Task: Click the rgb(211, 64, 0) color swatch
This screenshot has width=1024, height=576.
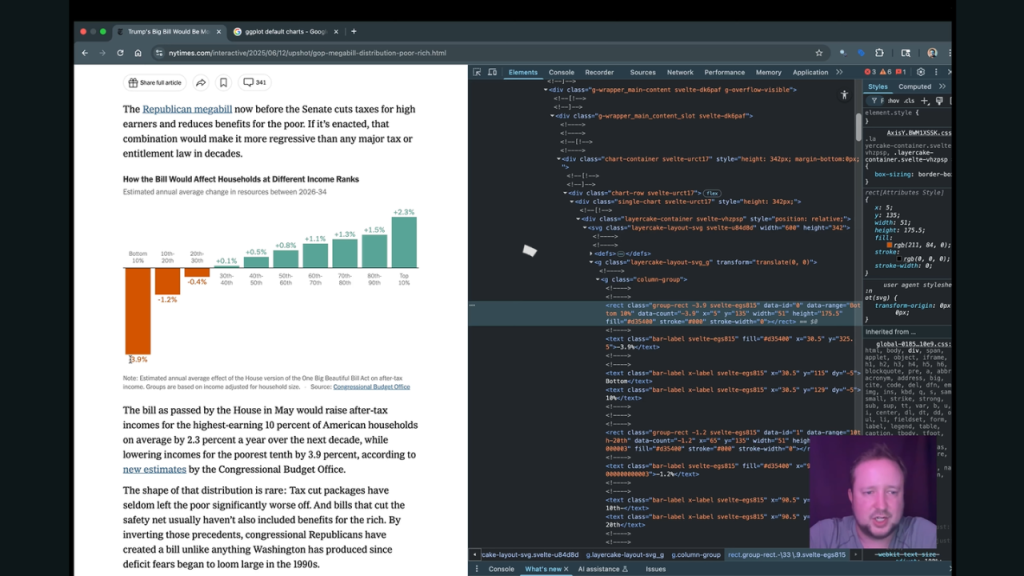Action: pyautogui.click(x=889, y=244)
